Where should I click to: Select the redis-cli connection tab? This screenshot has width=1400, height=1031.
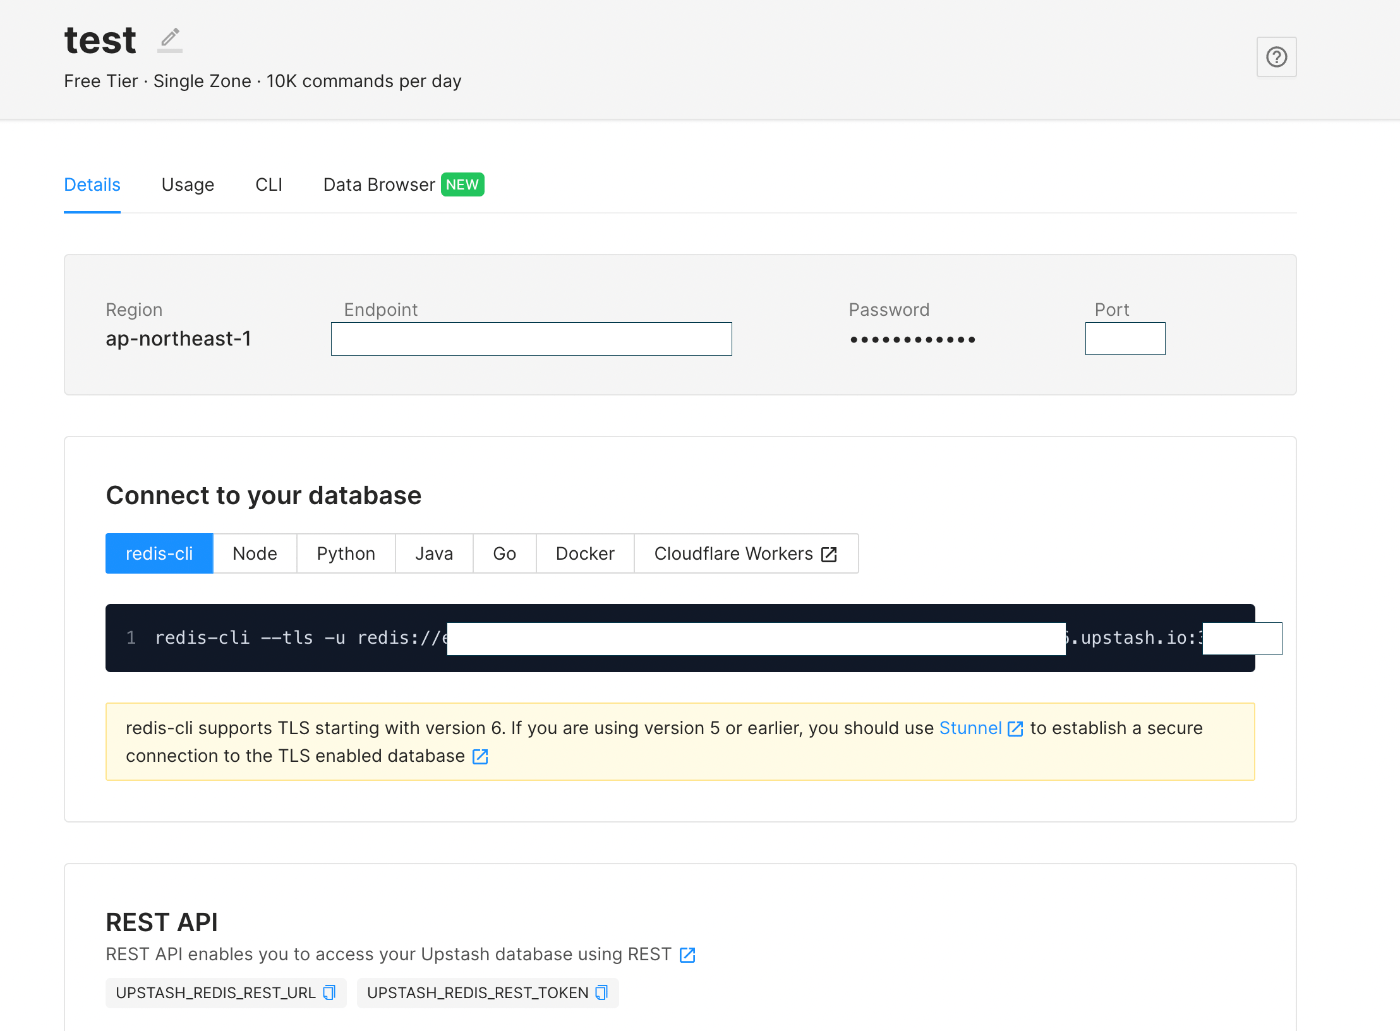[x=159, y=554]
